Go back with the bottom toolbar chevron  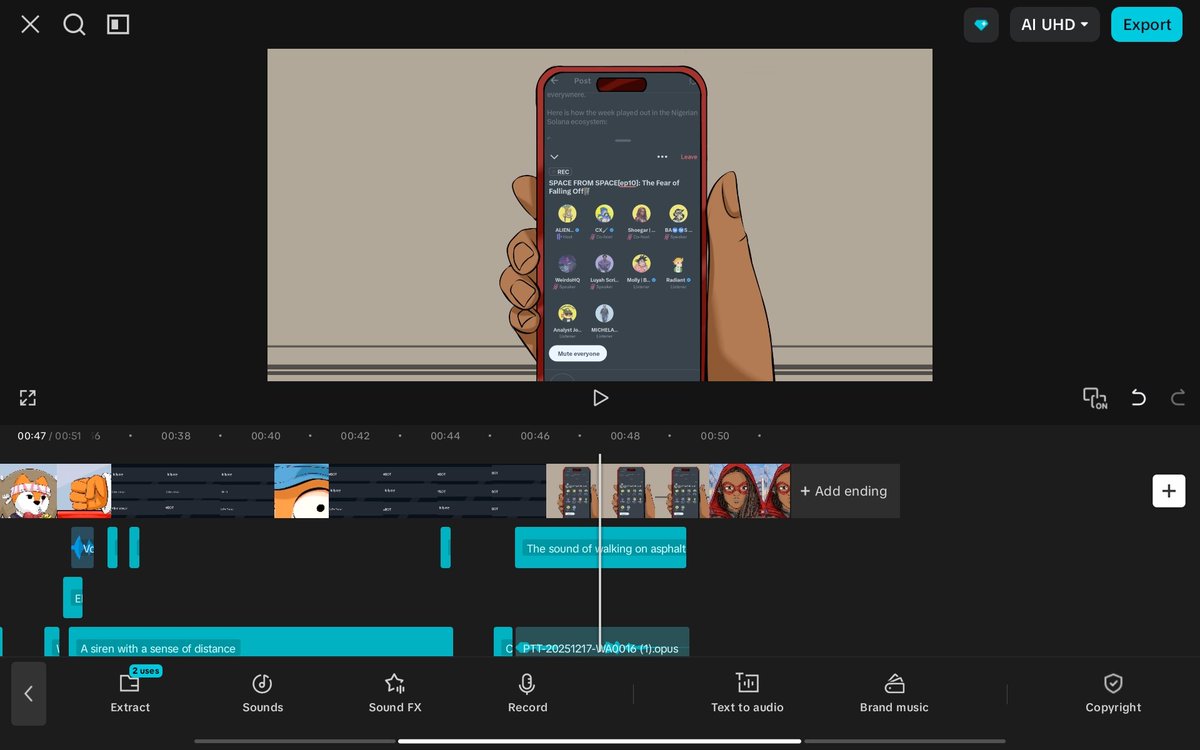point(29,693)
